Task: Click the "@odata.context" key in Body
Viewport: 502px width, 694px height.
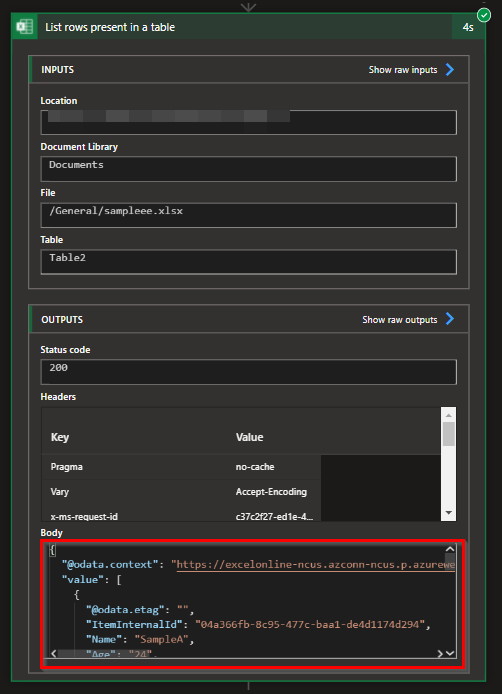Action: coord(110,565)
